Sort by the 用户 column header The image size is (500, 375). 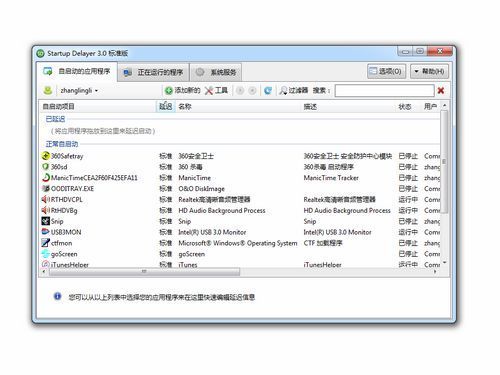(430, 107)
